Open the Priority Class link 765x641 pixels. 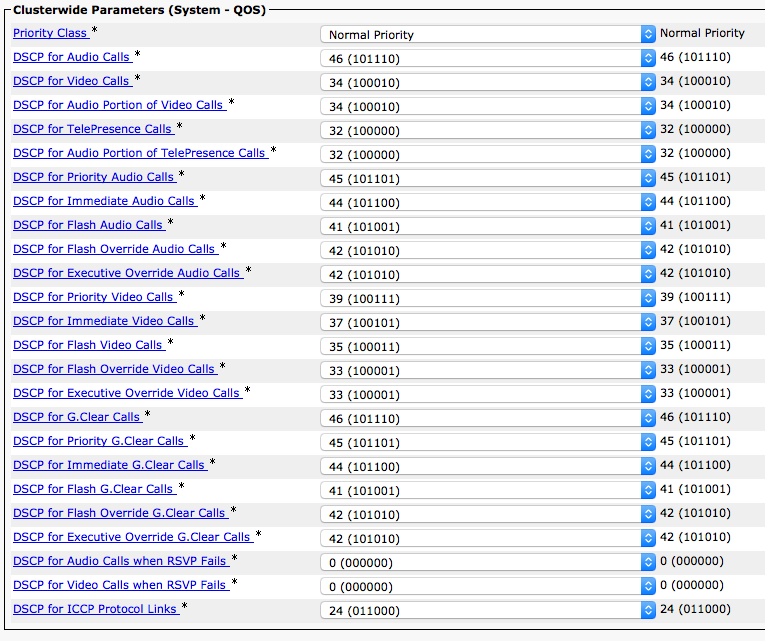tap(51, 33)
